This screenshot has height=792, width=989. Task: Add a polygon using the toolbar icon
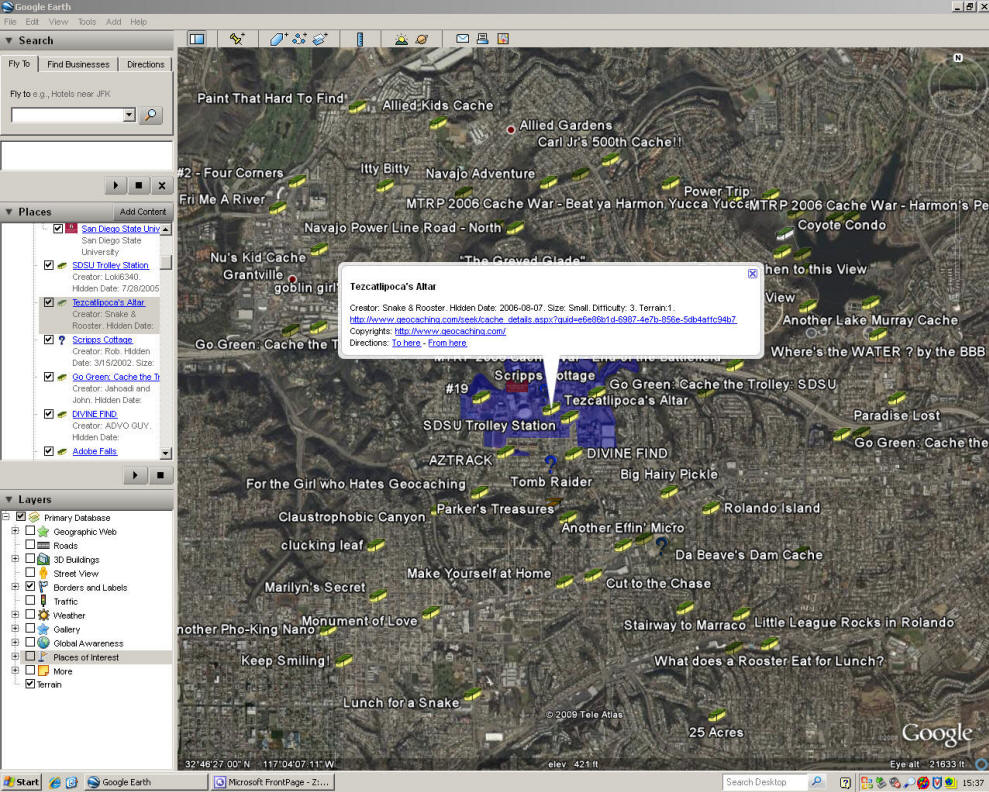(x=279, y=39)
